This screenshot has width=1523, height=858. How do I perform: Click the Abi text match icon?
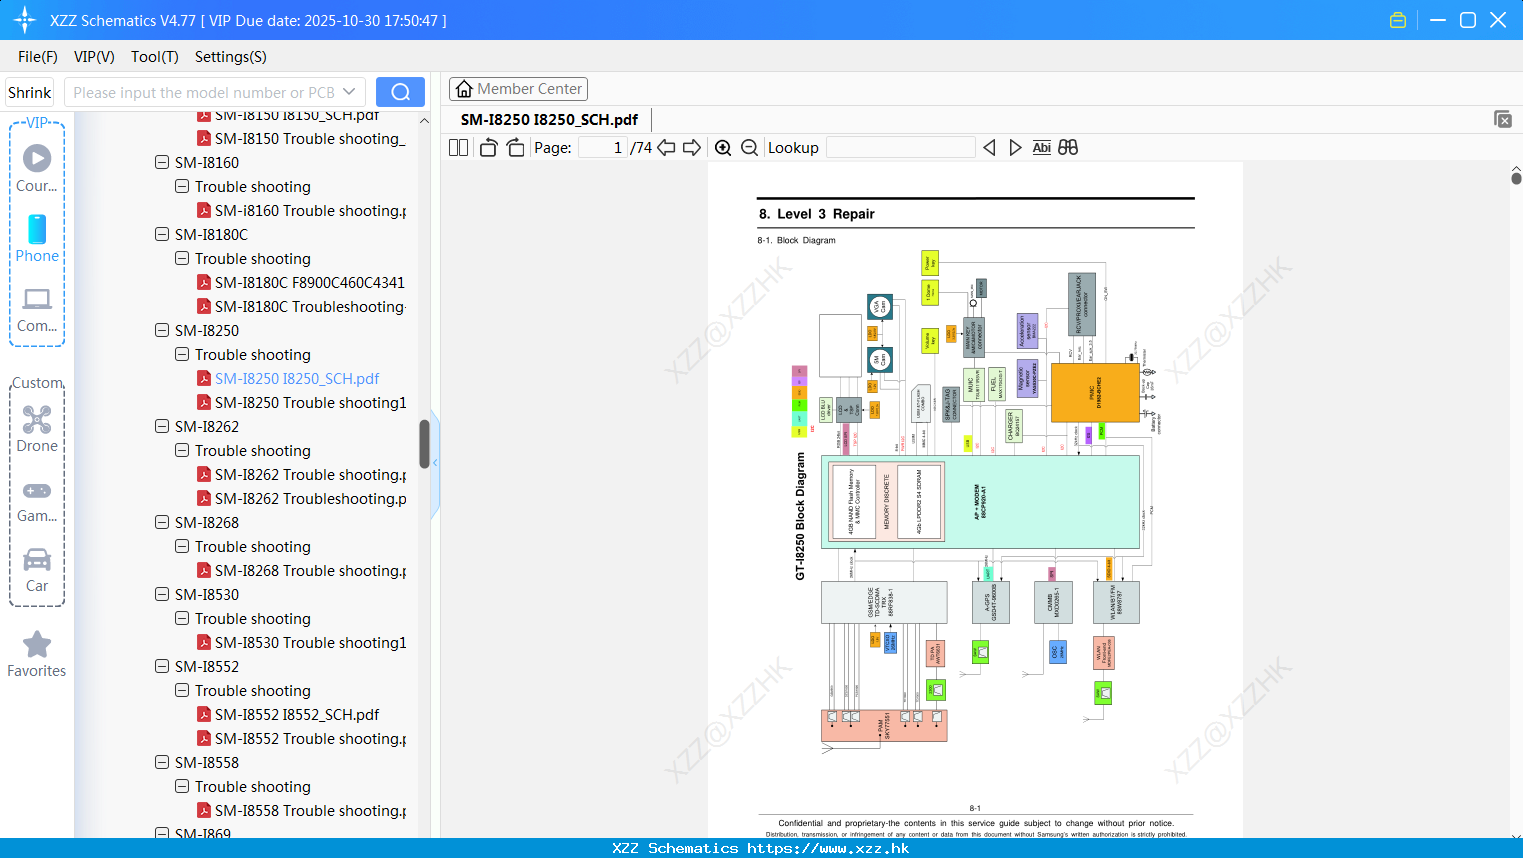click(x=1042, y=148)
